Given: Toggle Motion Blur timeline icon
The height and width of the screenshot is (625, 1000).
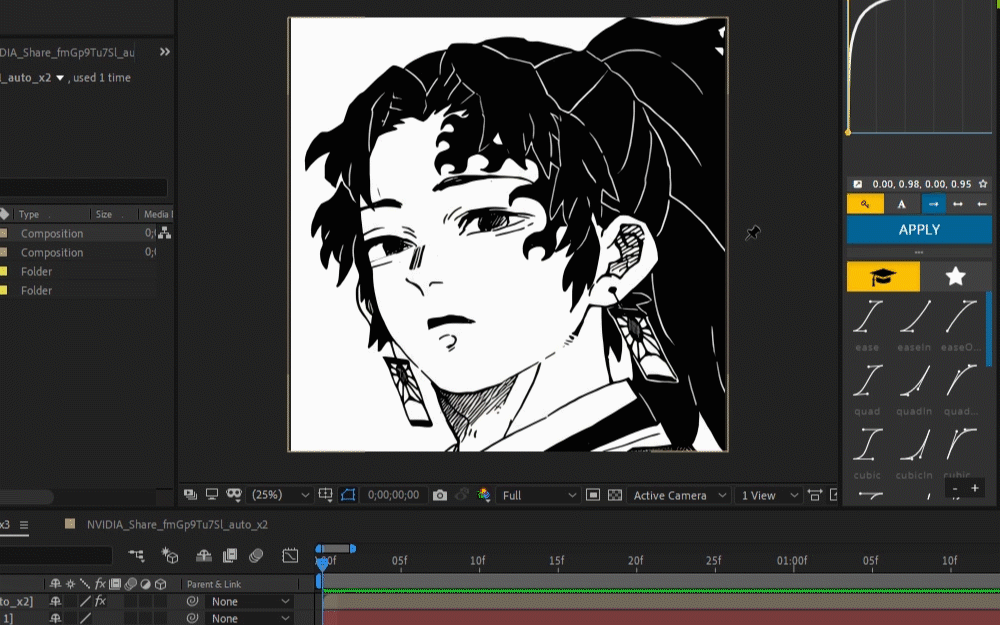Looking at the screenshot, I should 256,555.
